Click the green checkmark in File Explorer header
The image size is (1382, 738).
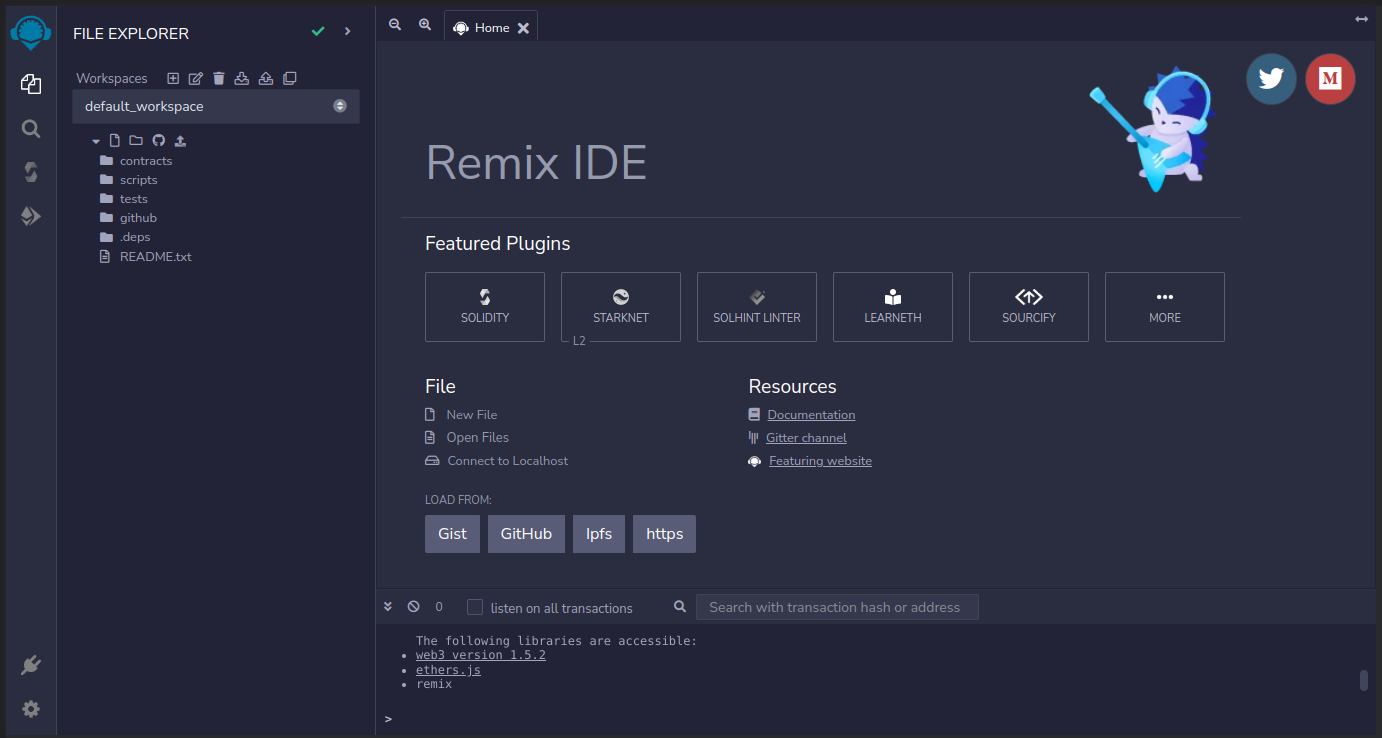[x=318, y=32]
